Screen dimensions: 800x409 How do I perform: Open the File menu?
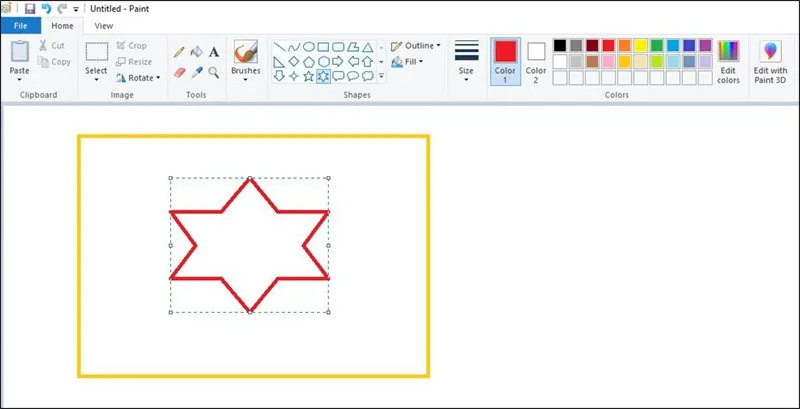[20, 25]
